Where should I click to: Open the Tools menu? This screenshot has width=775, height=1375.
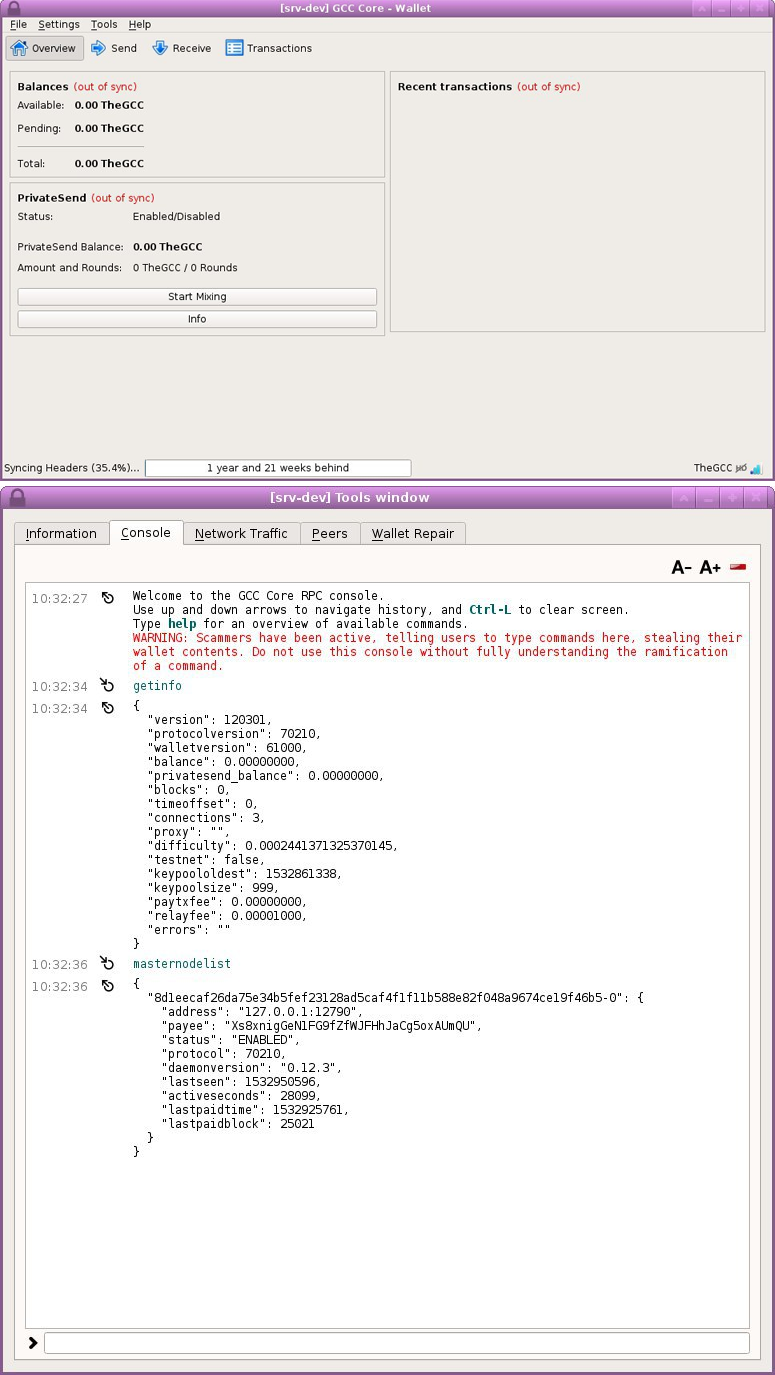pos(104,24)
